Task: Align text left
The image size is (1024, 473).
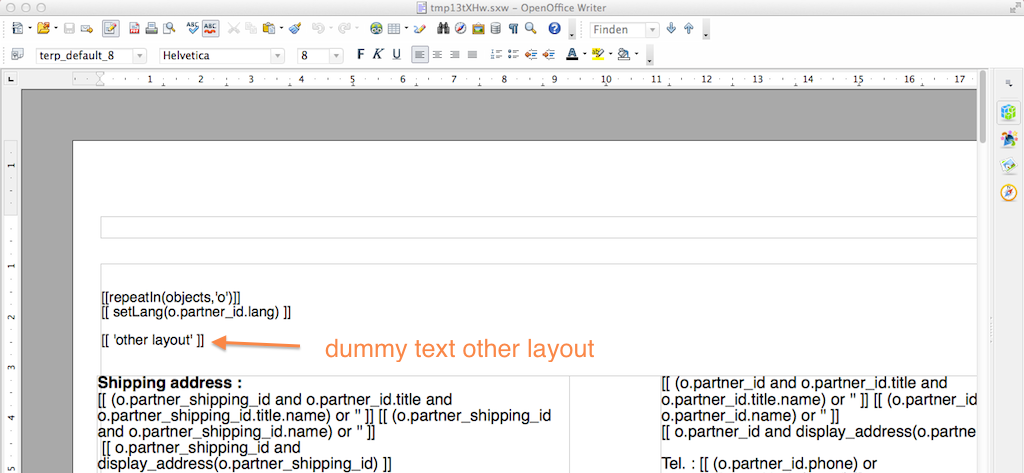Action: 419,55
